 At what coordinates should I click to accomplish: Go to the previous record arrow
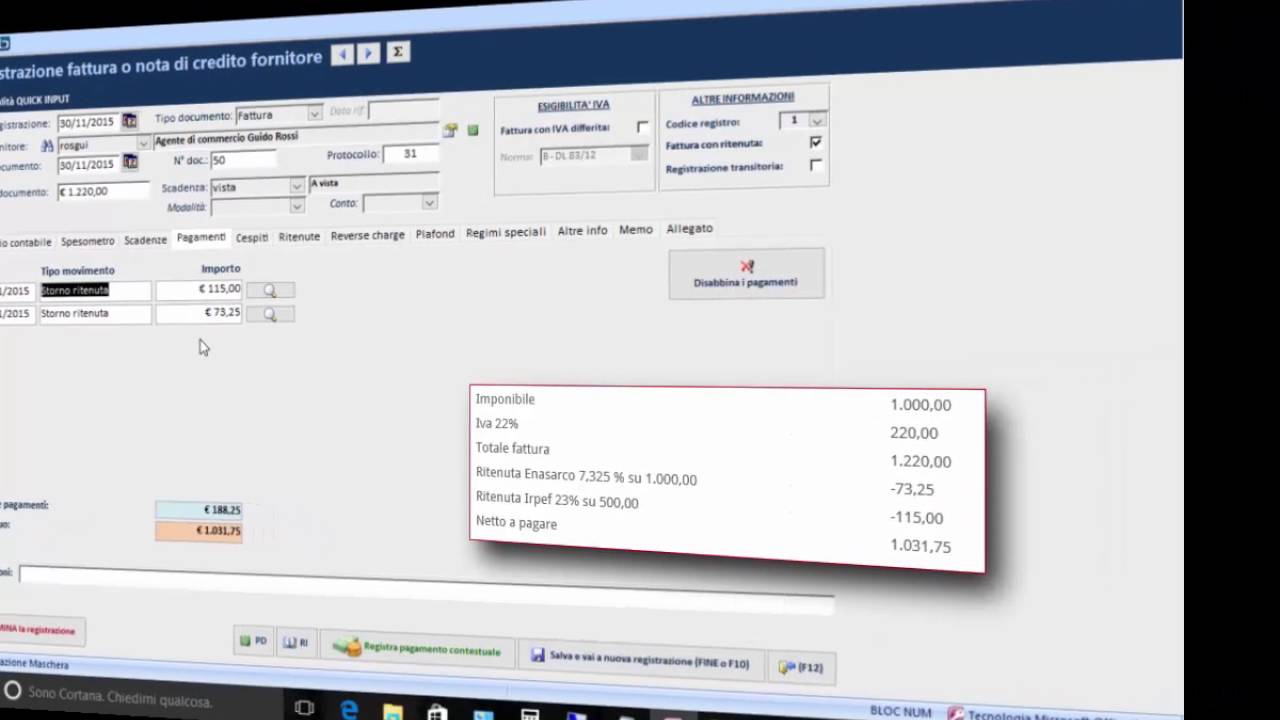tap(342, 55)
